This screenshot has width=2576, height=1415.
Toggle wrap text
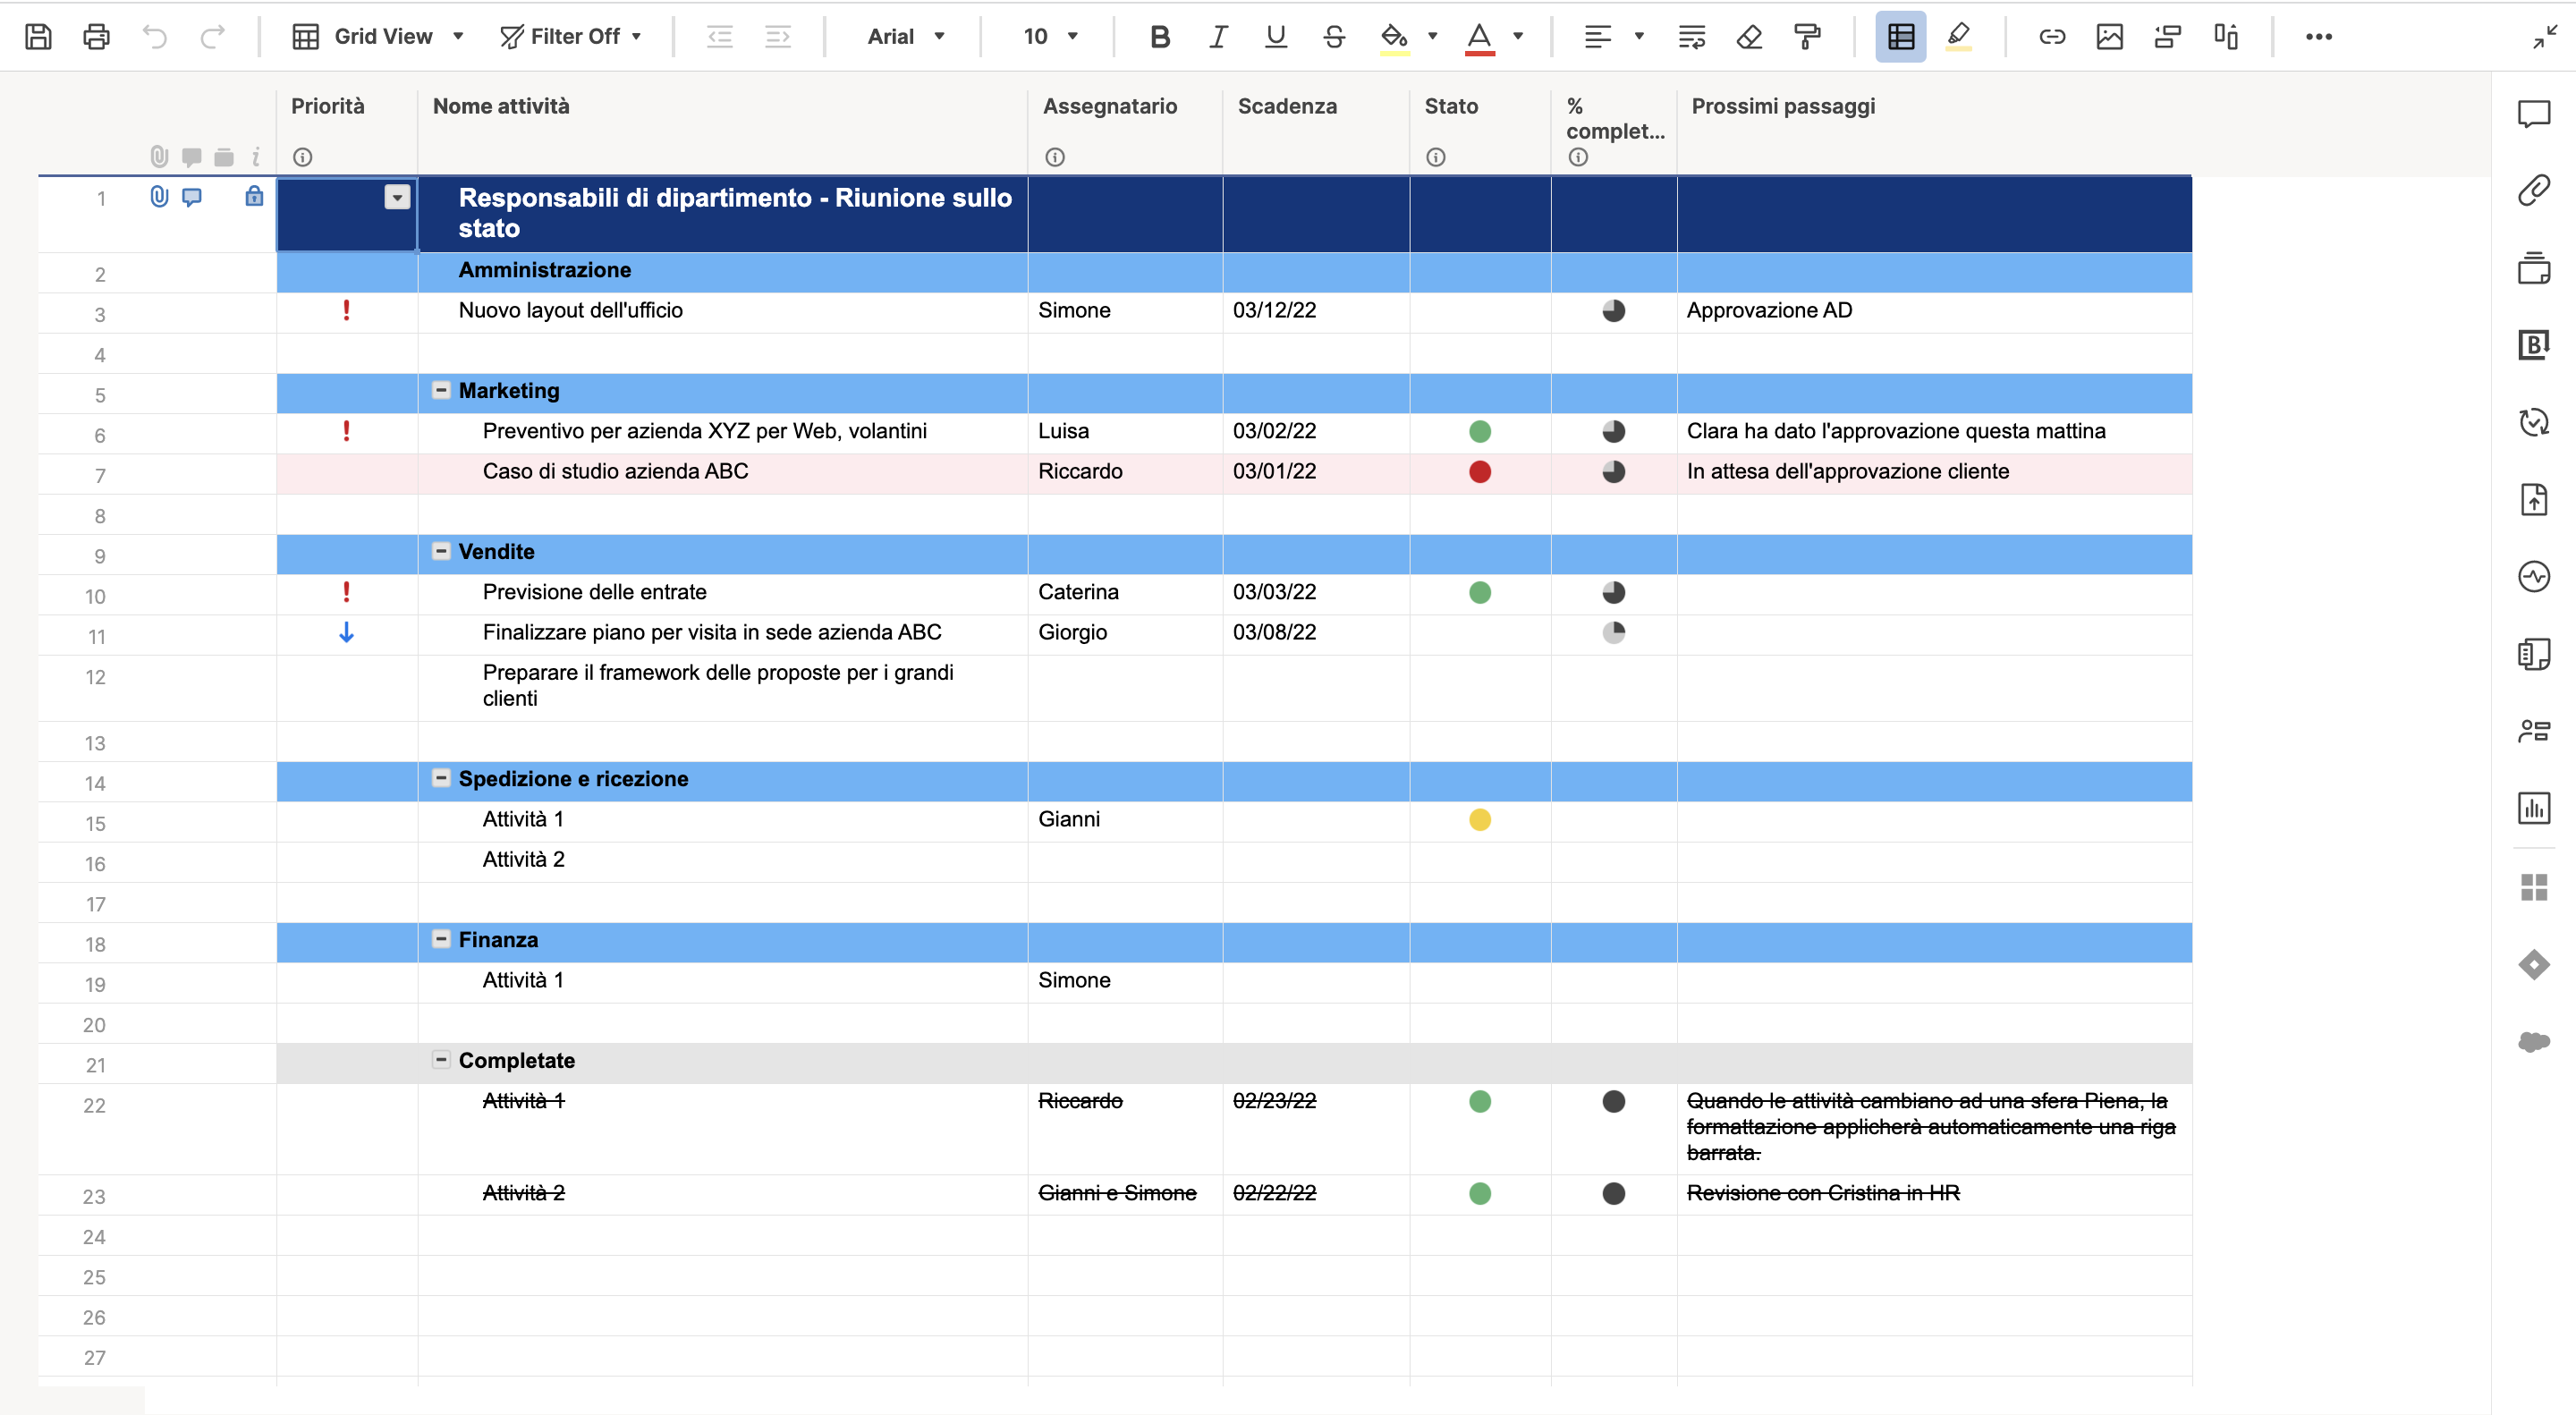1691,37
